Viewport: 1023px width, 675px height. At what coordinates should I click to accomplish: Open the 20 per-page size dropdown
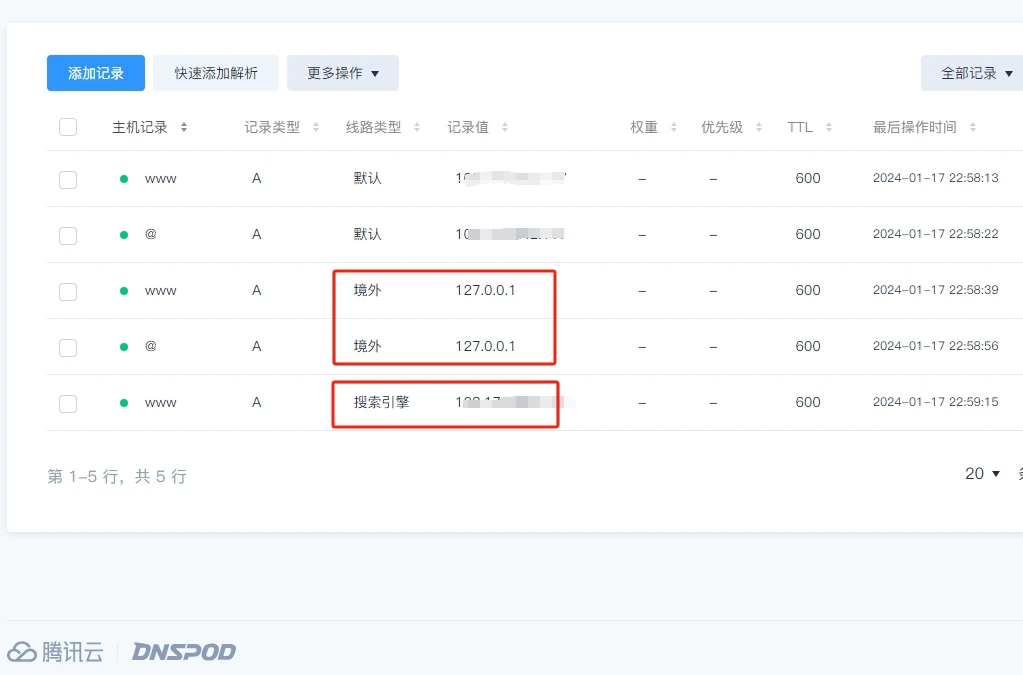(x=982, y=474)
